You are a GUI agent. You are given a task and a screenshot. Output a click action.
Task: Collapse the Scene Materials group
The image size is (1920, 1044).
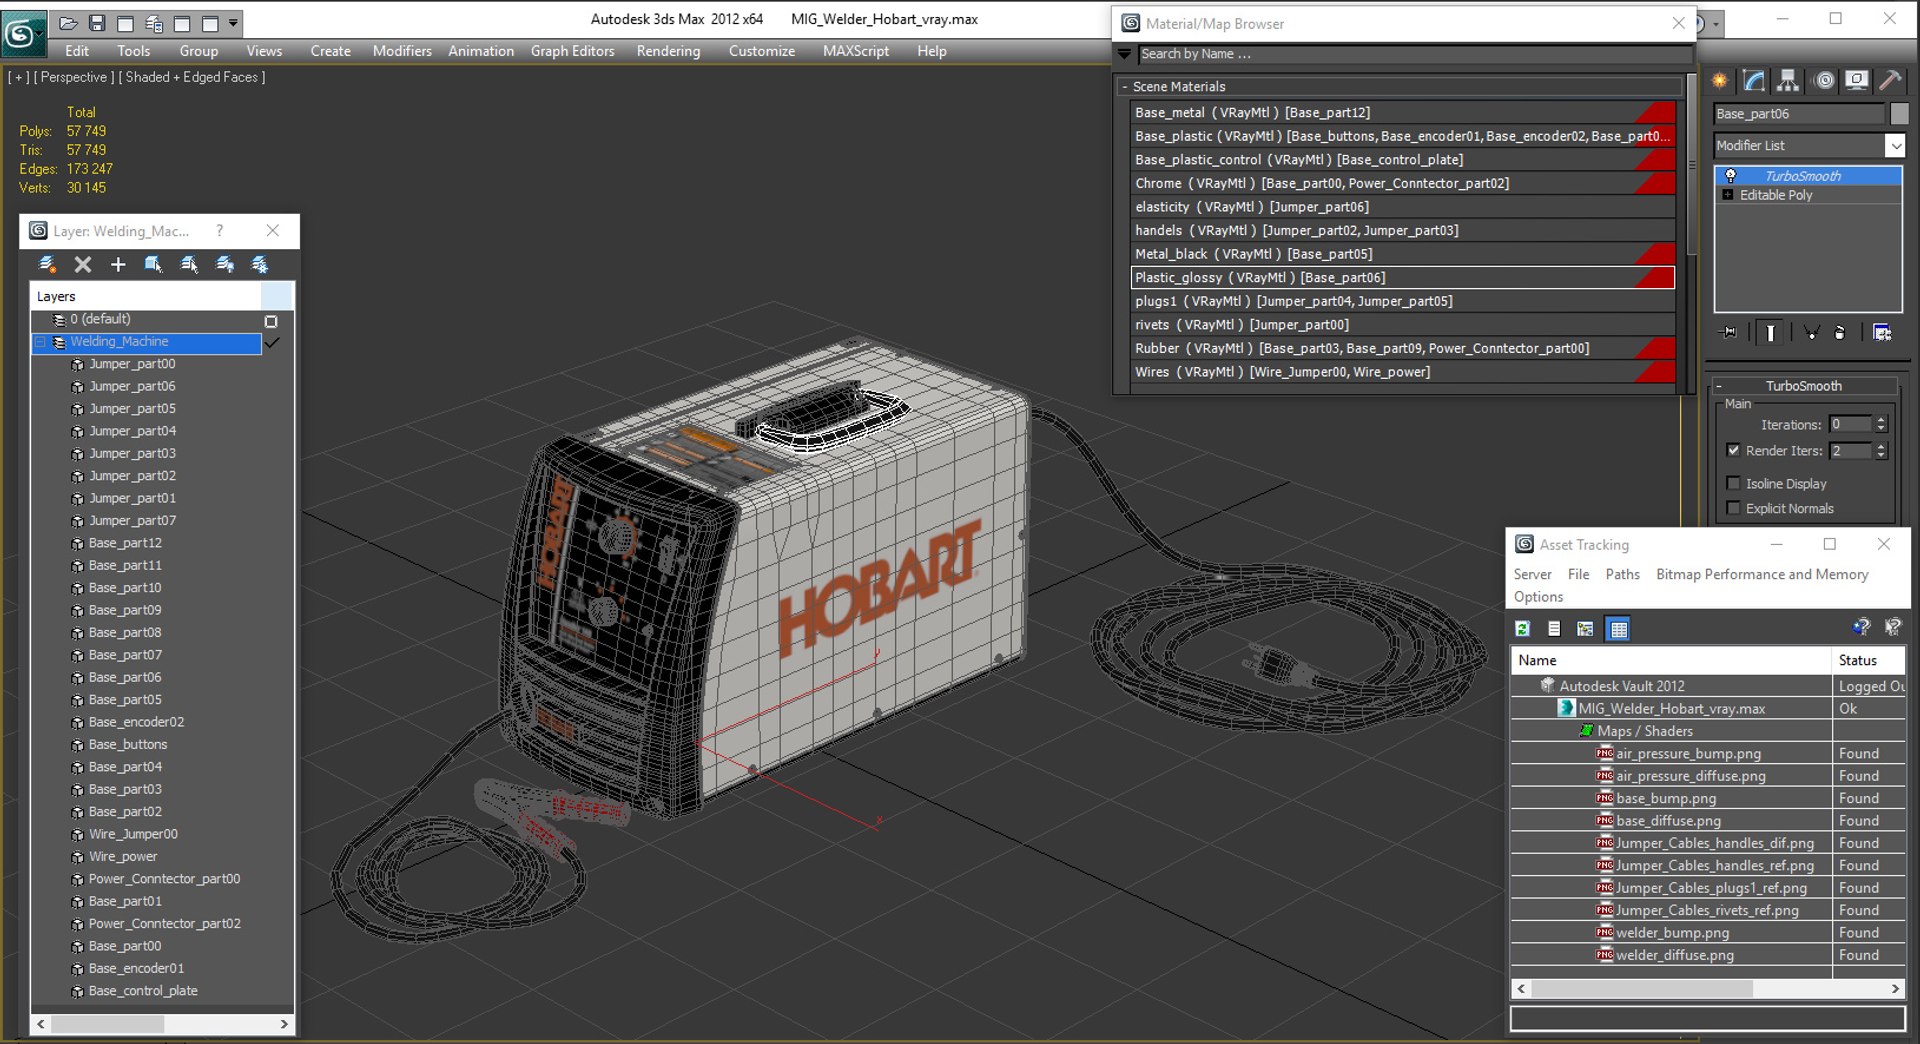(x=1125, y=87)
